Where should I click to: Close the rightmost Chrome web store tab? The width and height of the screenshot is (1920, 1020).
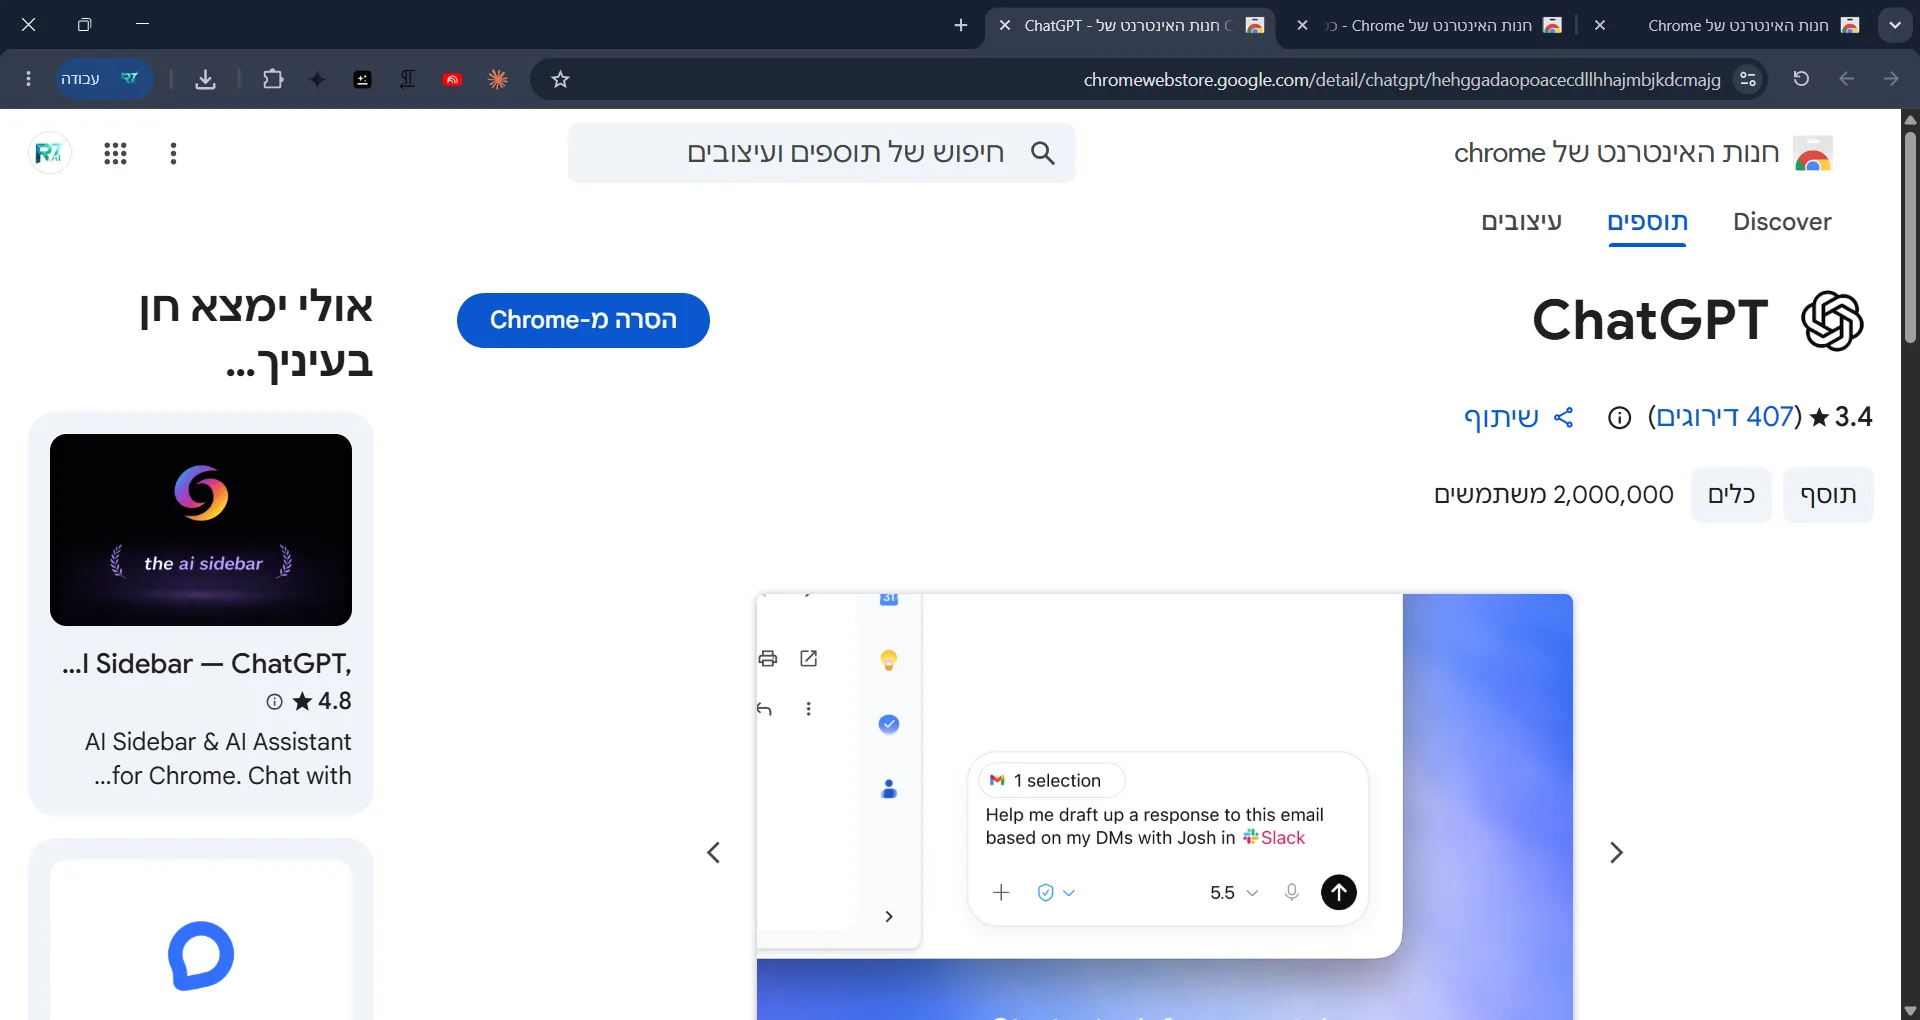pyautogui.click(x=1600, y=25)
